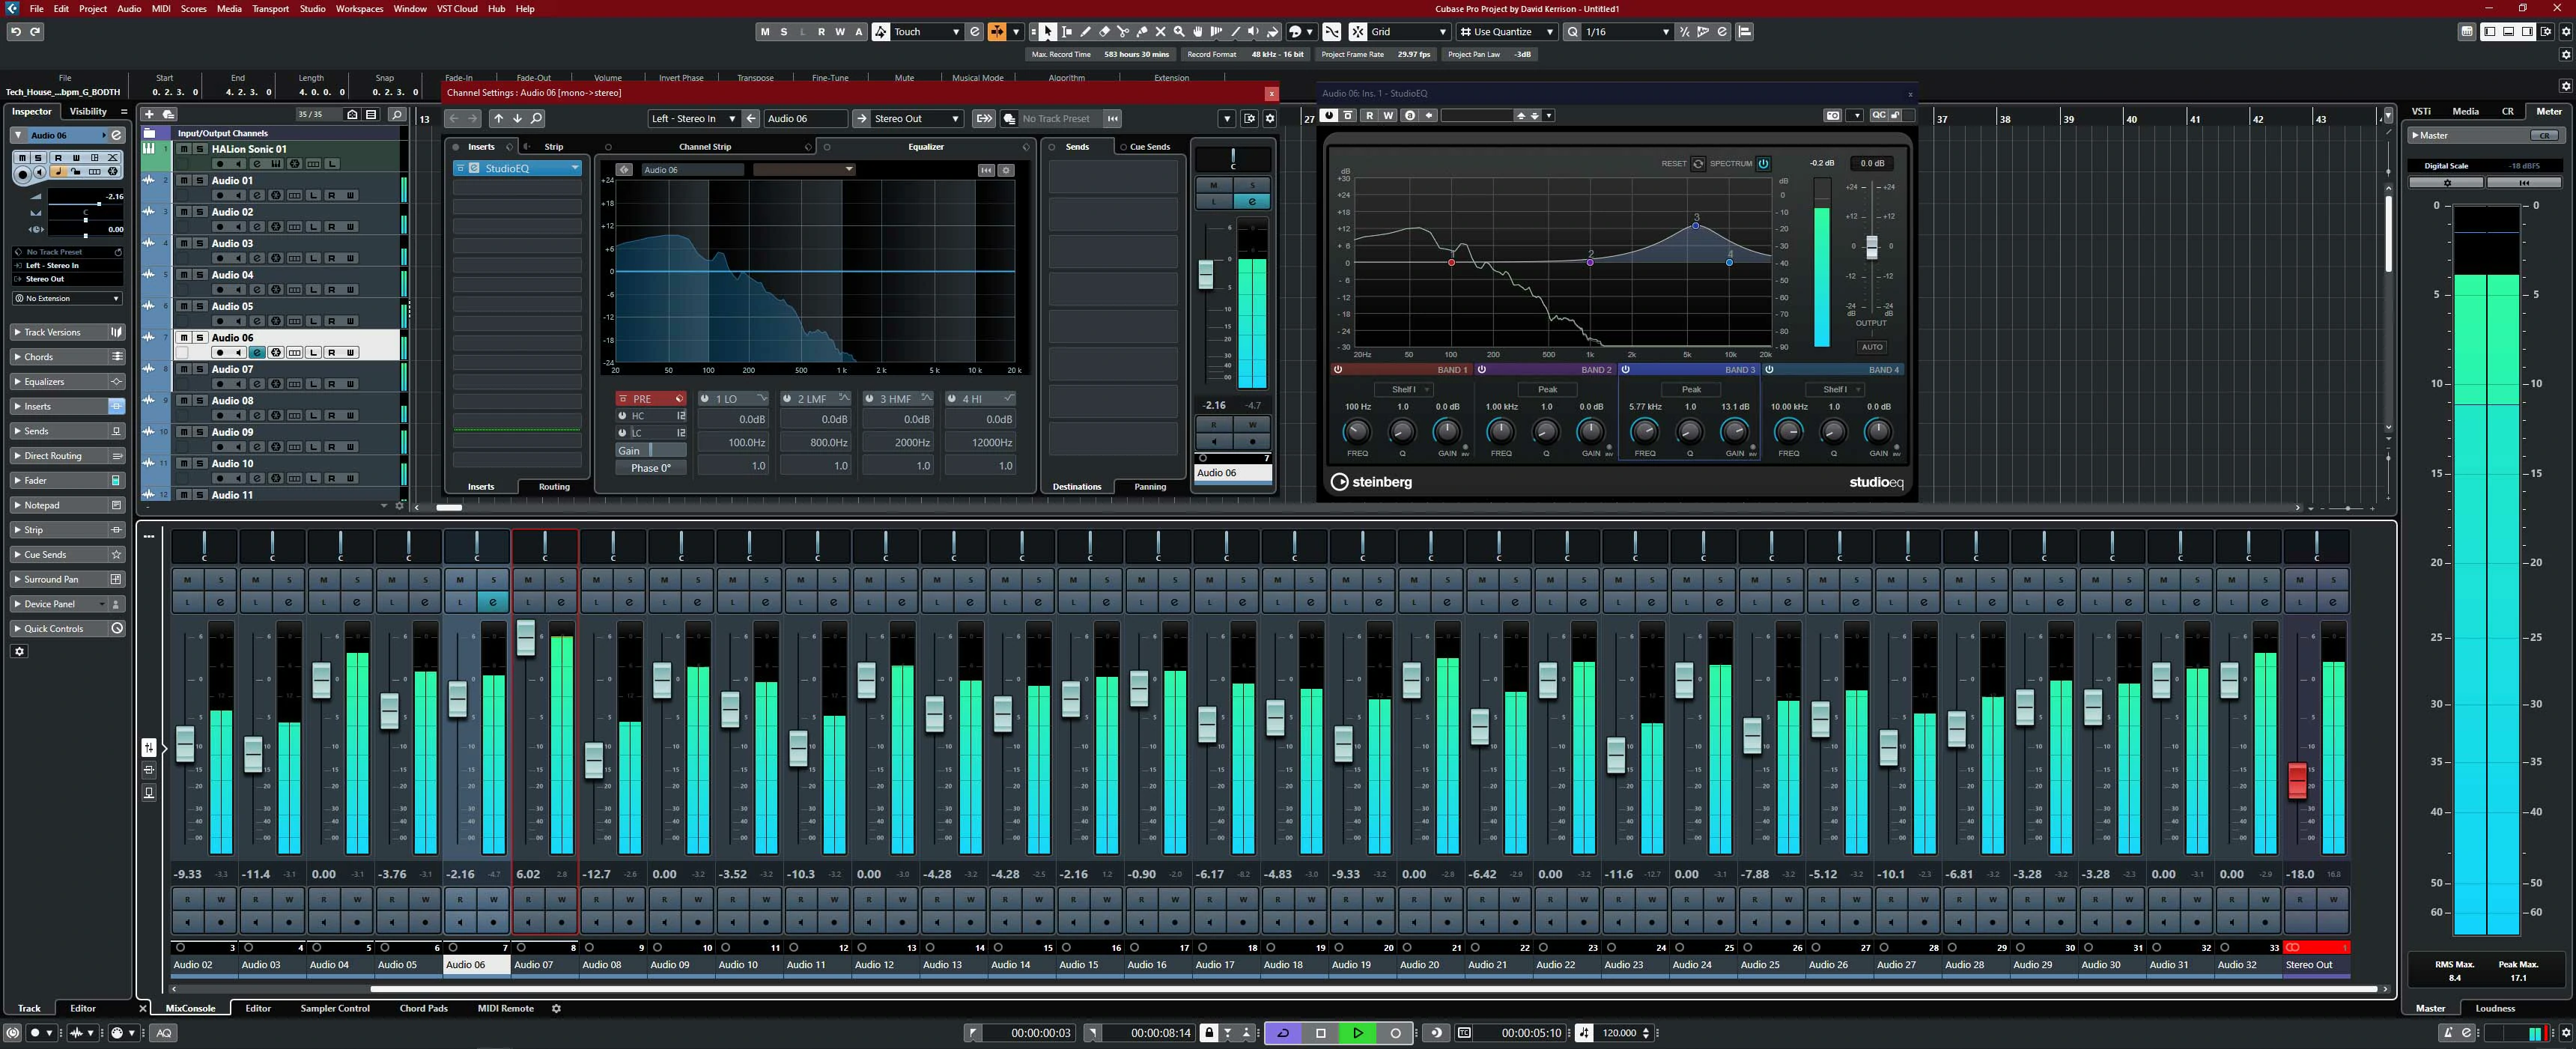Viewport: 2576px width, 1049px height.
Task: Click the PRE filter section button
Action: point(651,398)
